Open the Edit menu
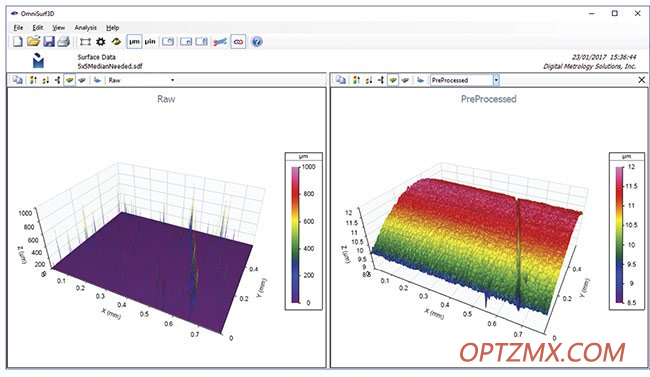The height and width of the screenshot is (377, 650). coord(38,27)
